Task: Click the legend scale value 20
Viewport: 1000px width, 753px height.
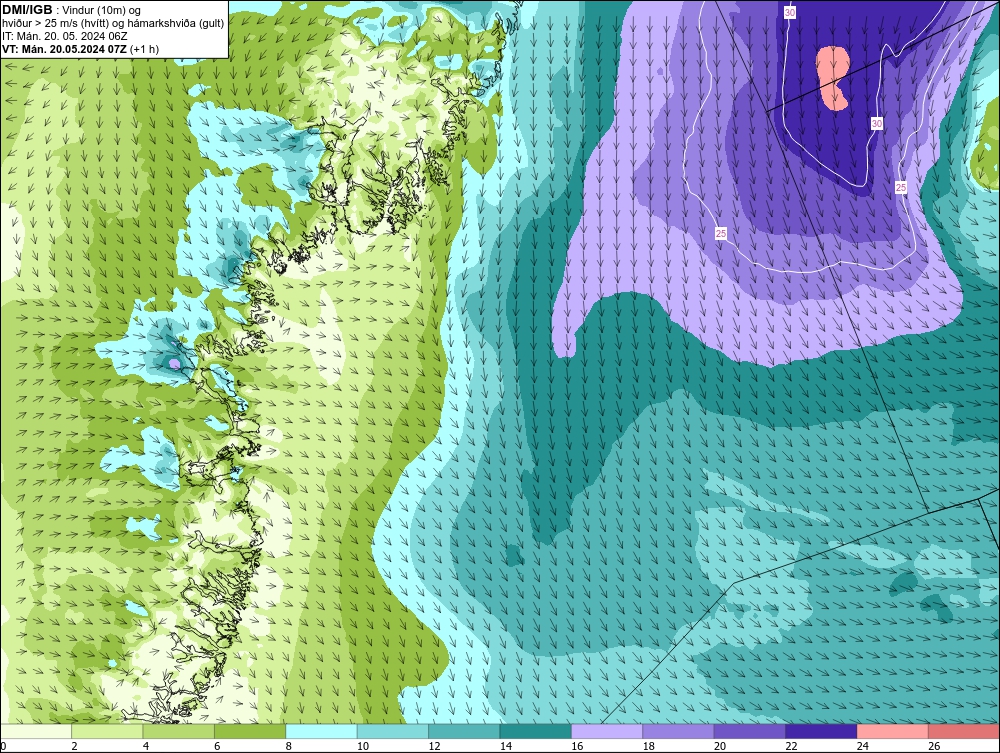Action: click(719, 746)
